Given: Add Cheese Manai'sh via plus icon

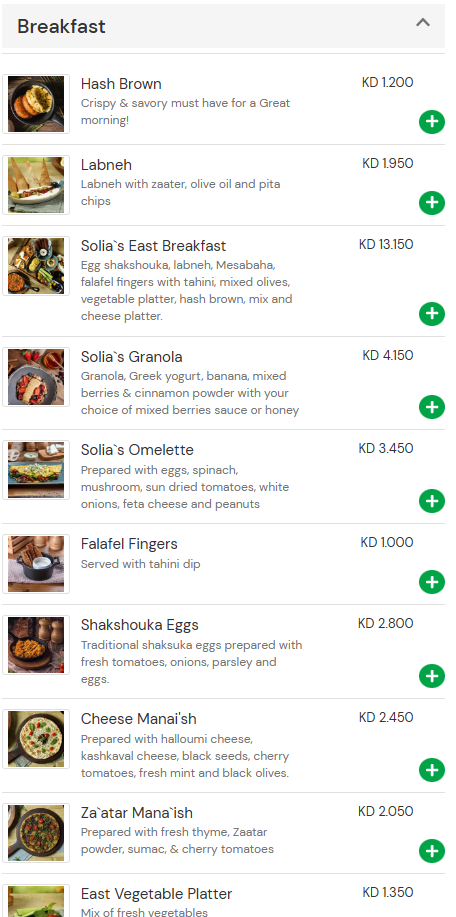Looking at the screenshot, I should click(x=431, y=770).
